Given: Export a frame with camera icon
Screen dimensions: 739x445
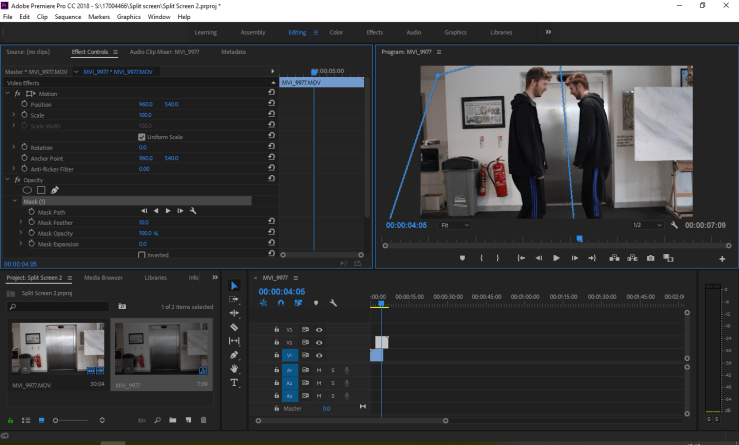Looking at the screenshot, I should pos(650,258).
